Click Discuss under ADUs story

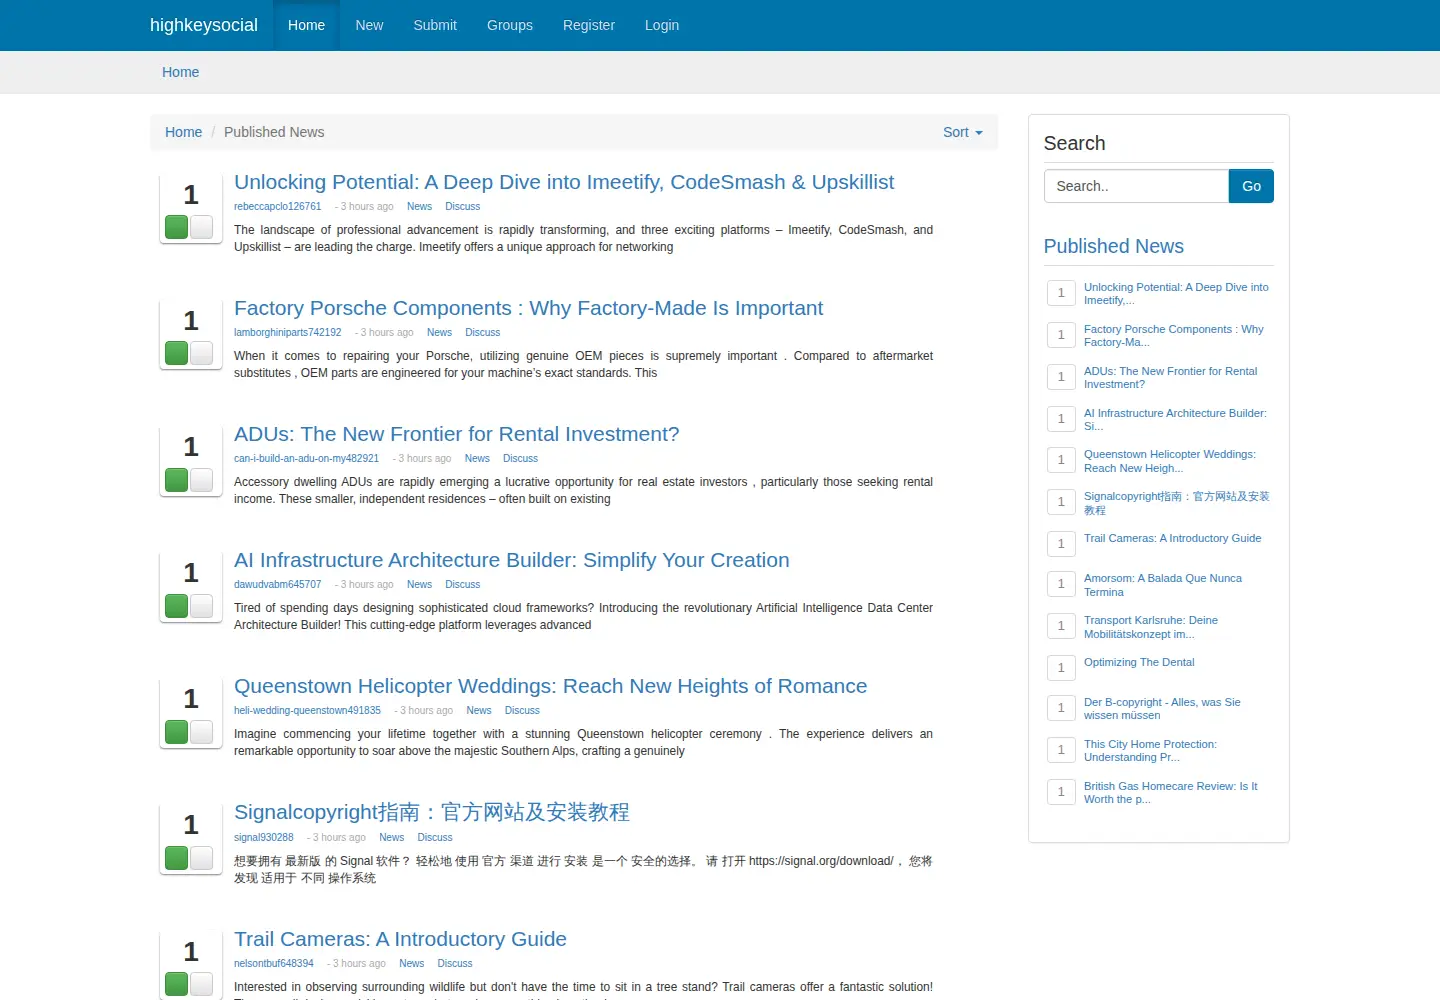tap(520, 459)
